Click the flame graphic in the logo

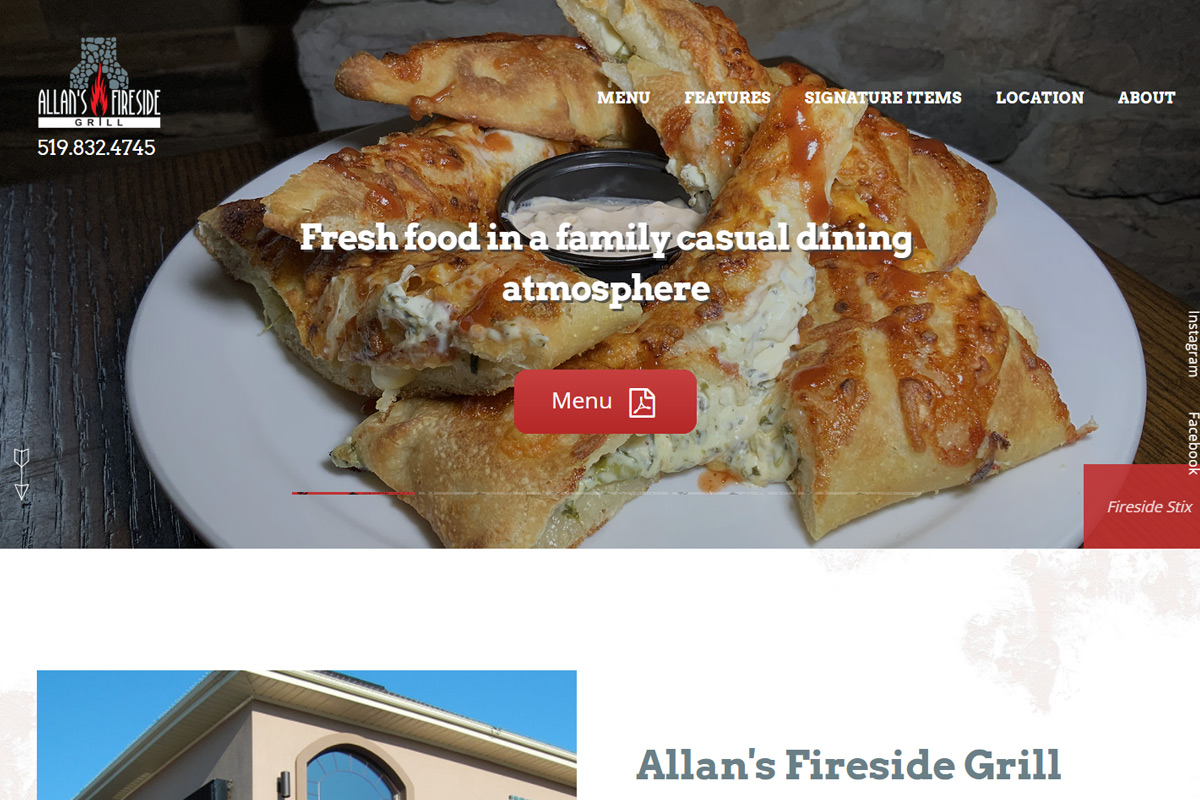tap(99, 89)
